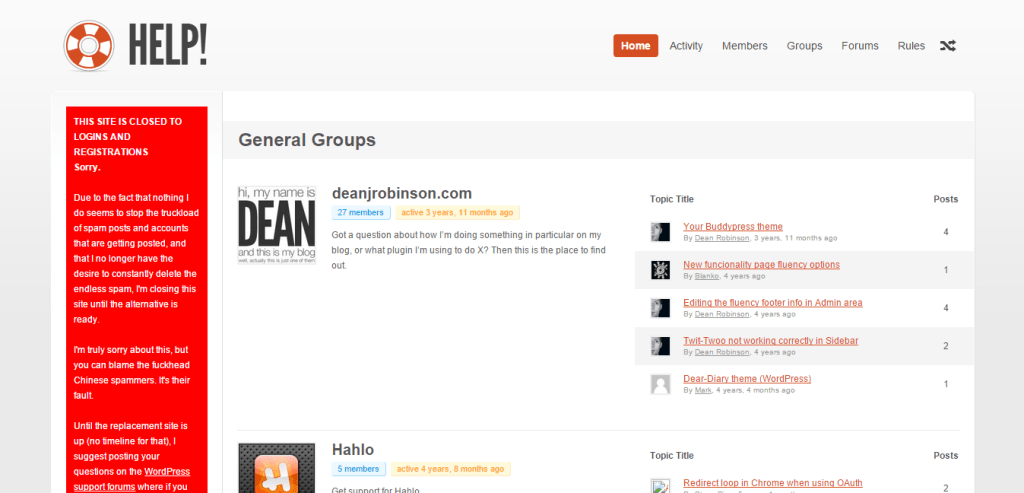Click the Hahlo group avatar image
Viewport: 1024px width, 493px height.
[x=277, y=468]
